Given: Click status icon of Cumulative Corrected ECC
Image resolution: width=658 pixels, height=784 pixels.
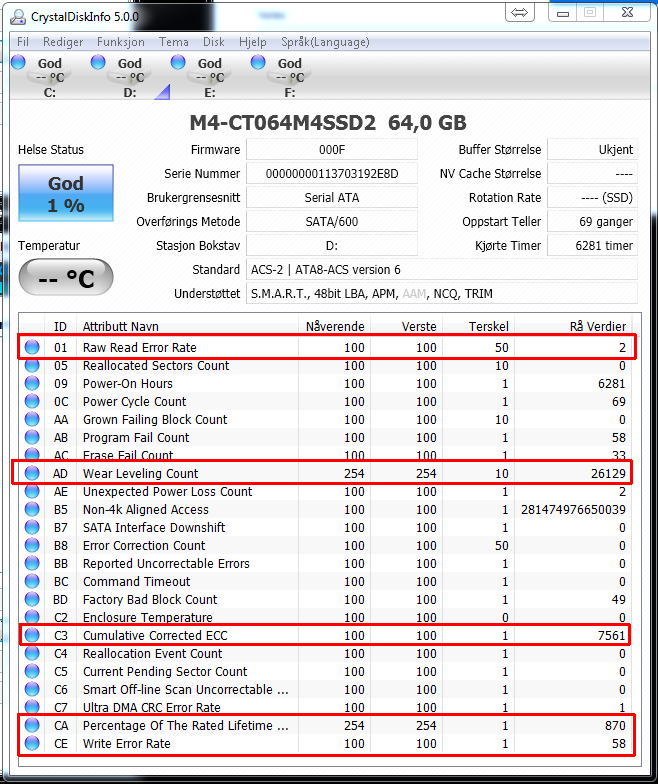Looking at the screenshot, I should [32, 635].
